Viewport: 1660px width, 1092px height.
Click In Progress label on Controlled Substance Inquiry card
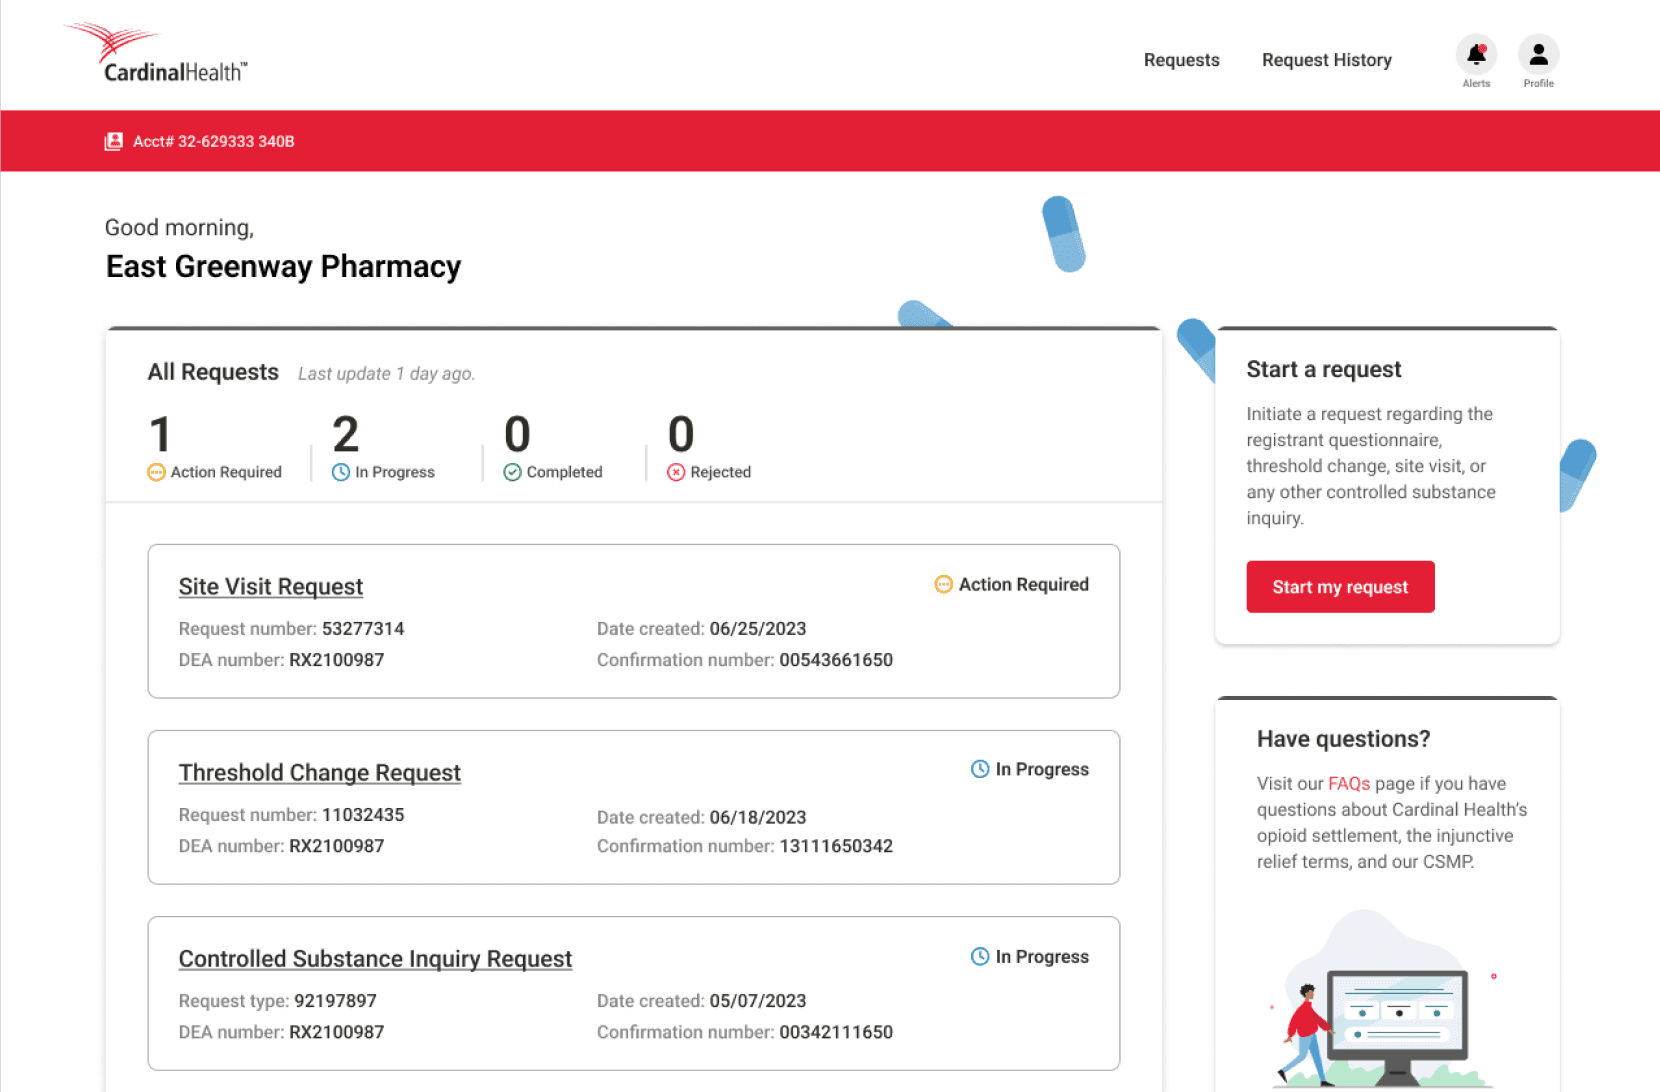pyautogui.click(x=1042, y=957)
